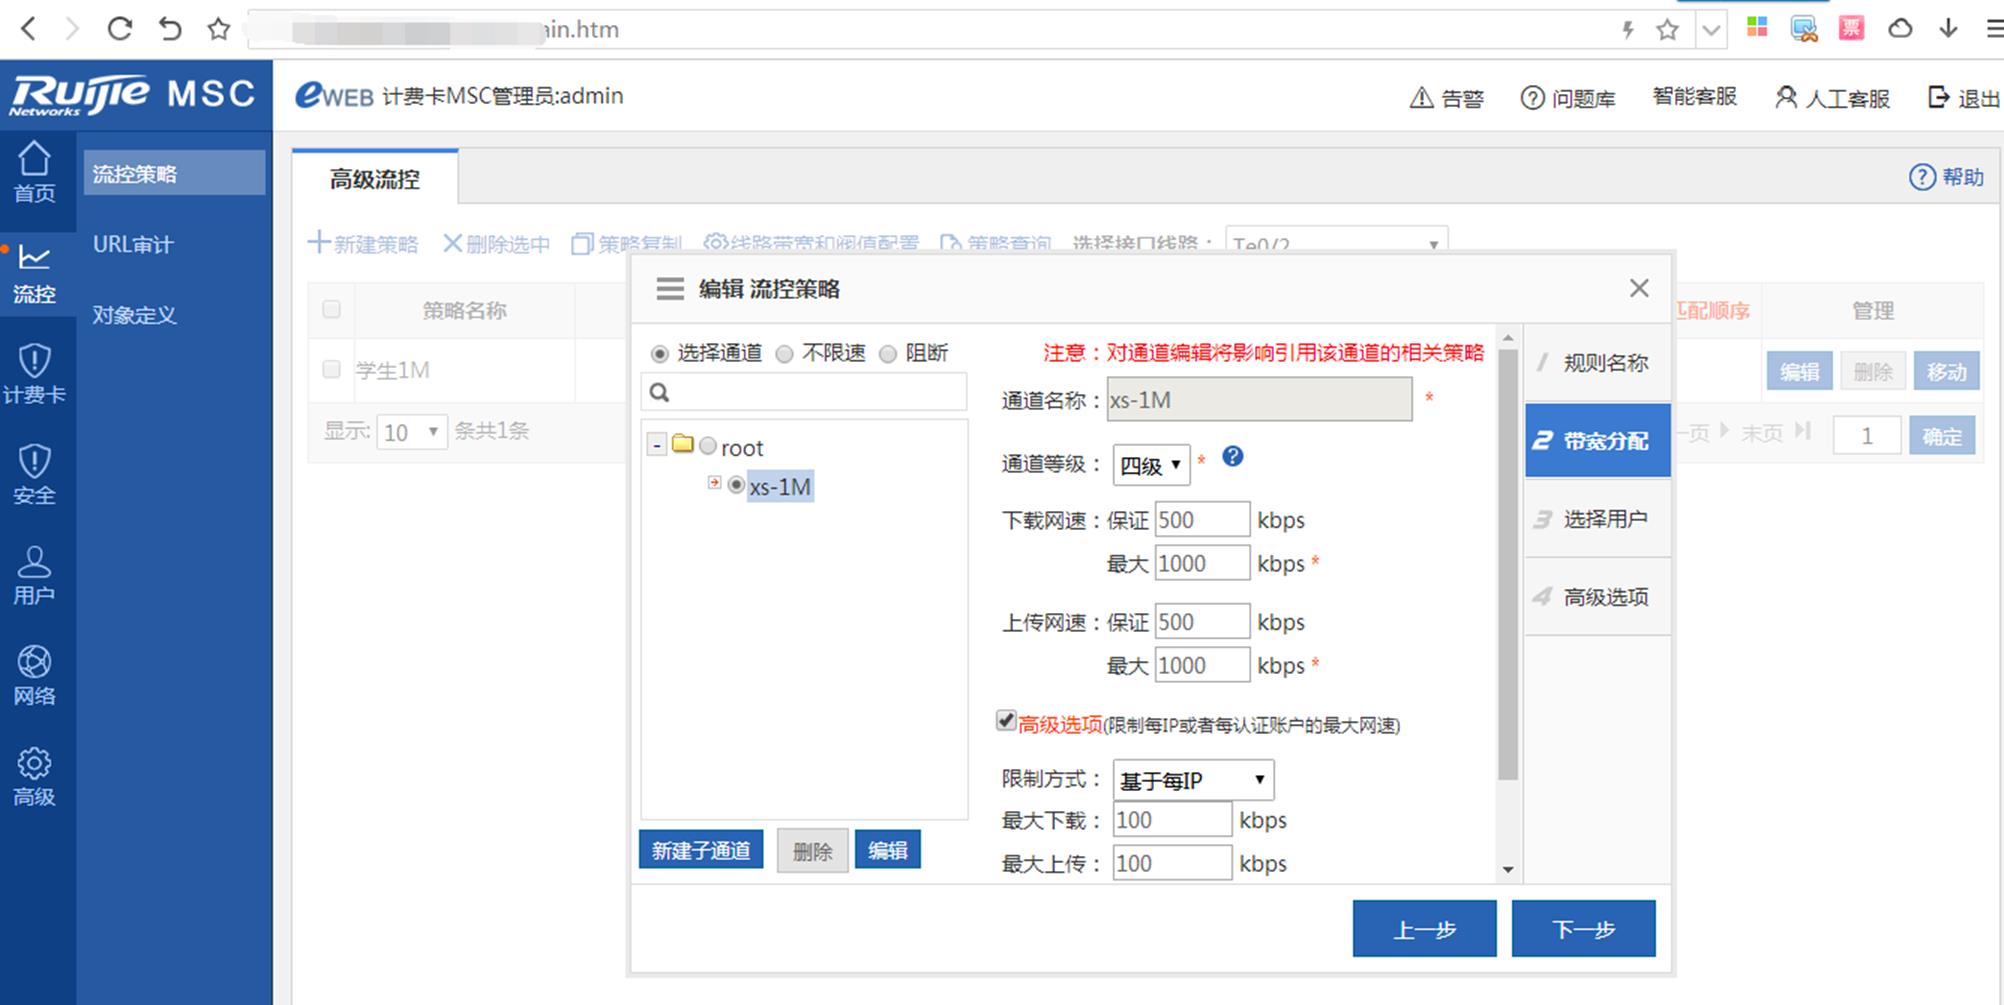The width and height of the screenshot is (2004, 1005).
Task: Reload the page with browser refresh icon
Action: (120, 29)
